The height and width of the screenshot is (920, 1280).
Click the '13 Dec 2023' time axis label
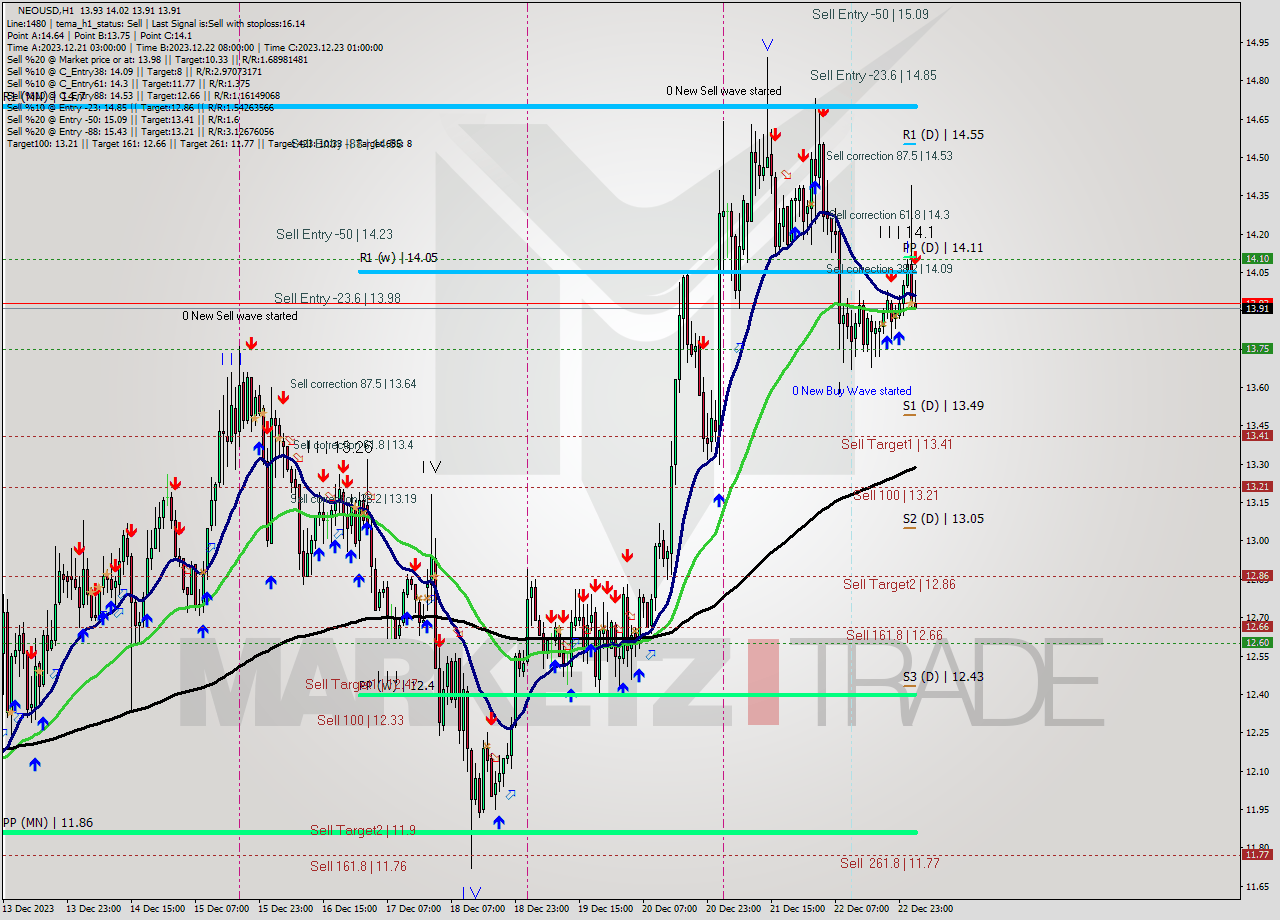pyautogui.click(x=29, y=909)
